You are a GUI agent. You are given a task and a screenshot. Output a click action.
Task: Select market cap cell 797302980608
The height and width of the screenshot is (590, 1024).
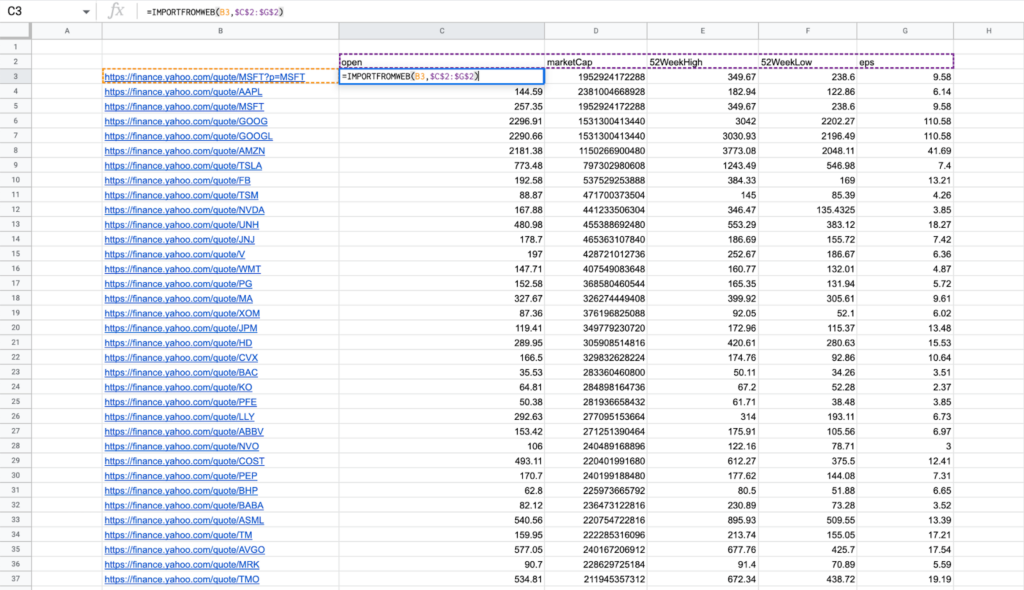click(596, 166)
